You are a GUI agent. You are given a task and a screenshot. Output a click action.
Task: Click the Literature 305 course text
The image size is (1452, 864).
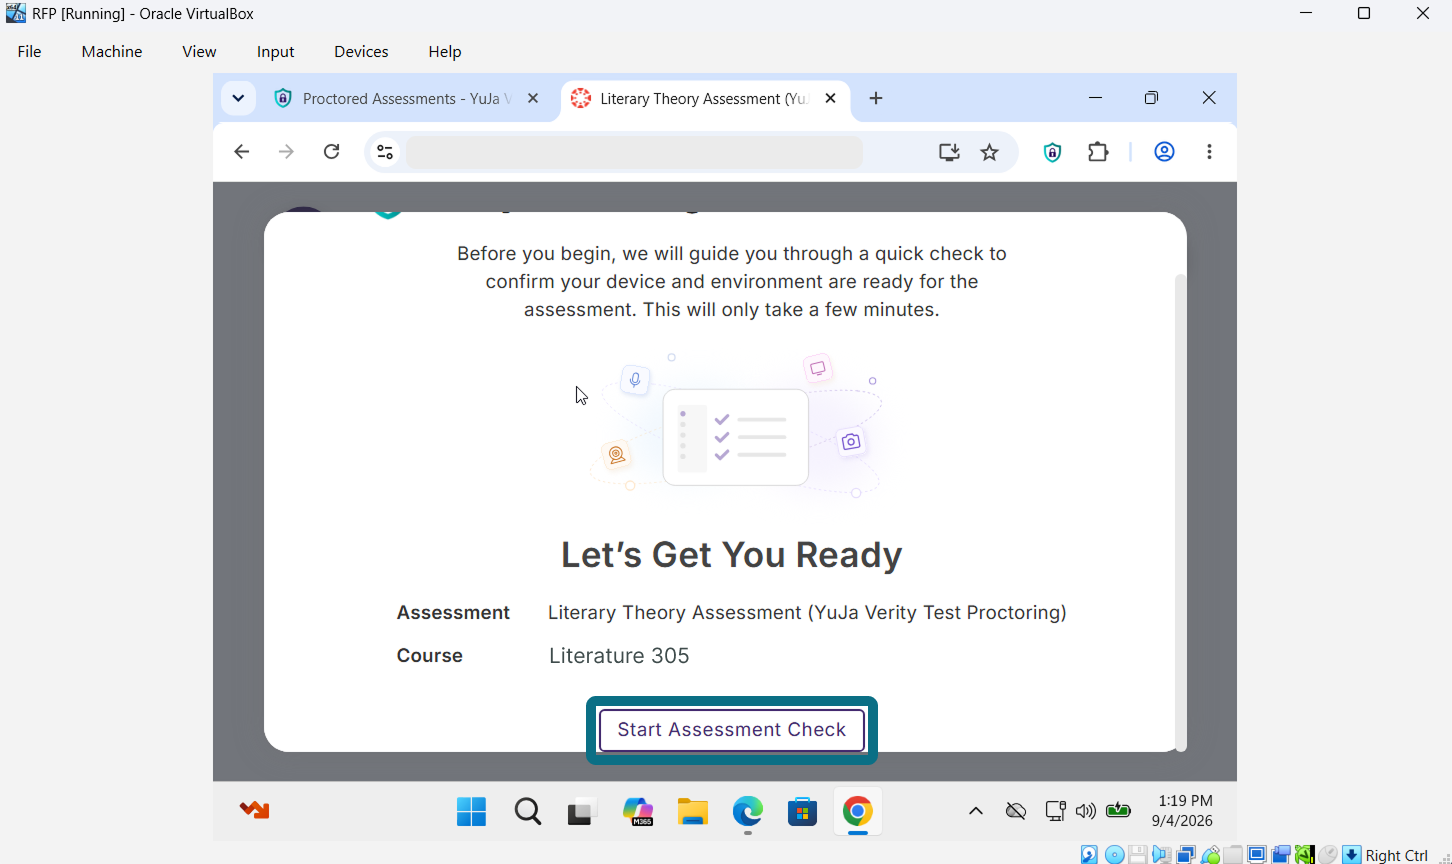619,656
